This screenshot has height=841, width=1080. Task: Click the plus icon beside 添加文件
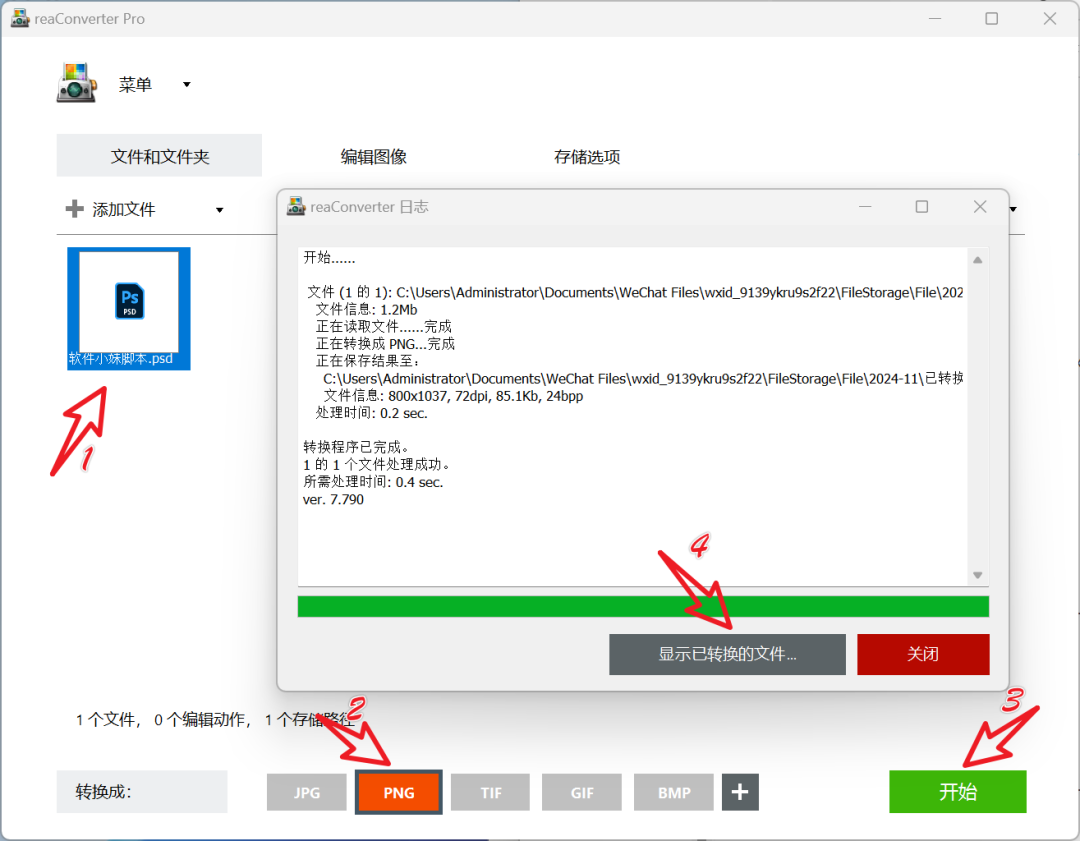point(74,209)
